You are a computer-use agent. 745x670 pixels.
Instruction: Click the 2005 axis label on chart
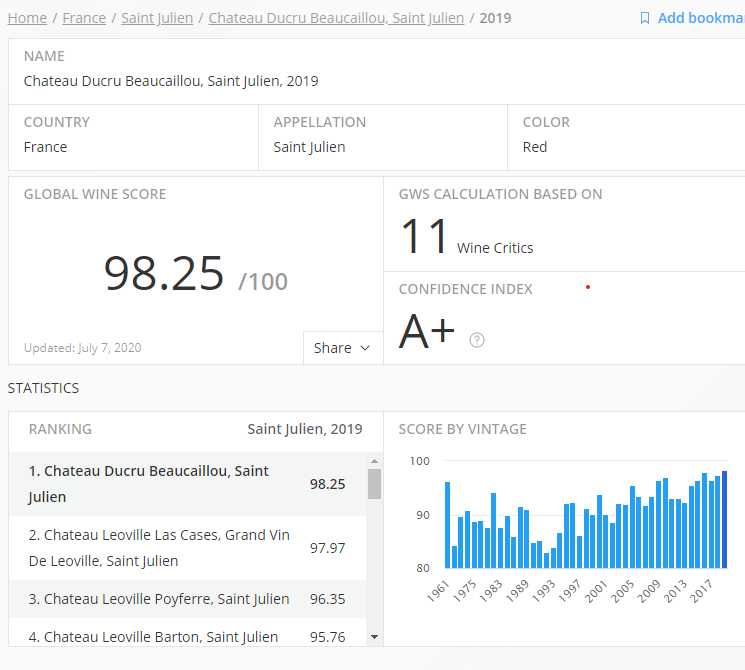pyautogui.click(x=622, y=591)
